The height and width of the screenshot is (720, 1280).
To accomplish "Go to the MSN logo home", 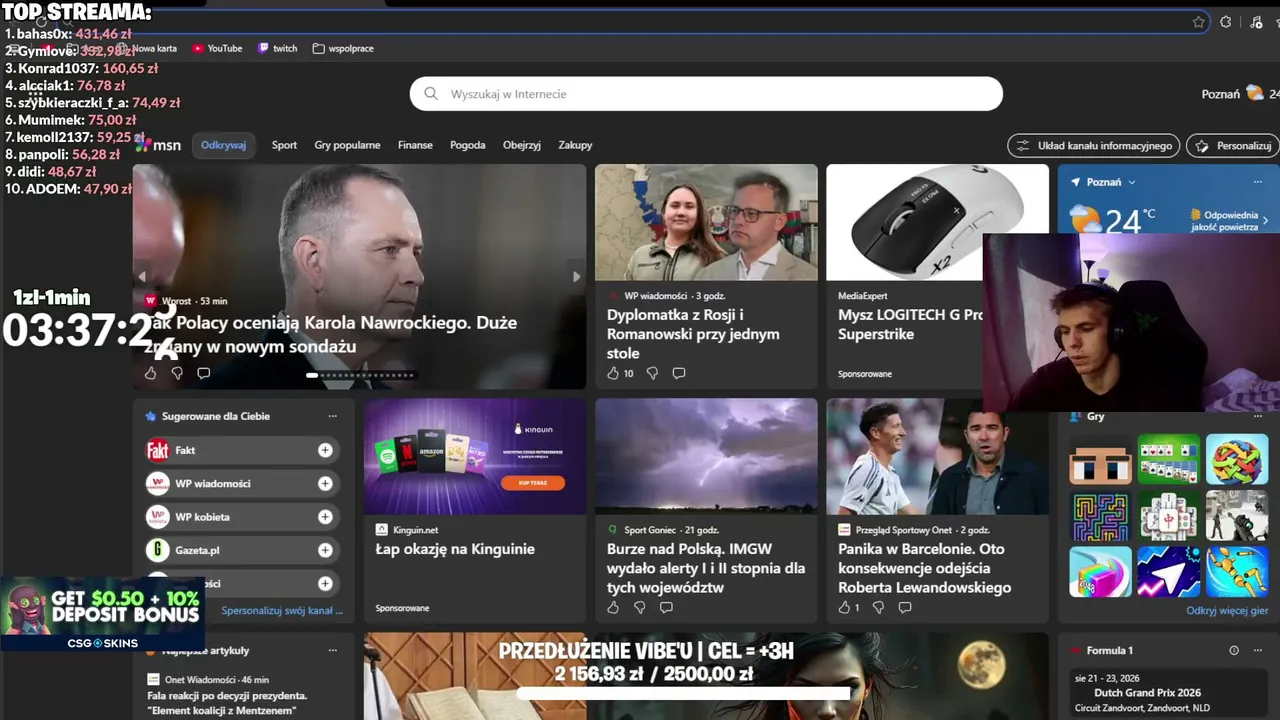I will click(x=159, y=145).
